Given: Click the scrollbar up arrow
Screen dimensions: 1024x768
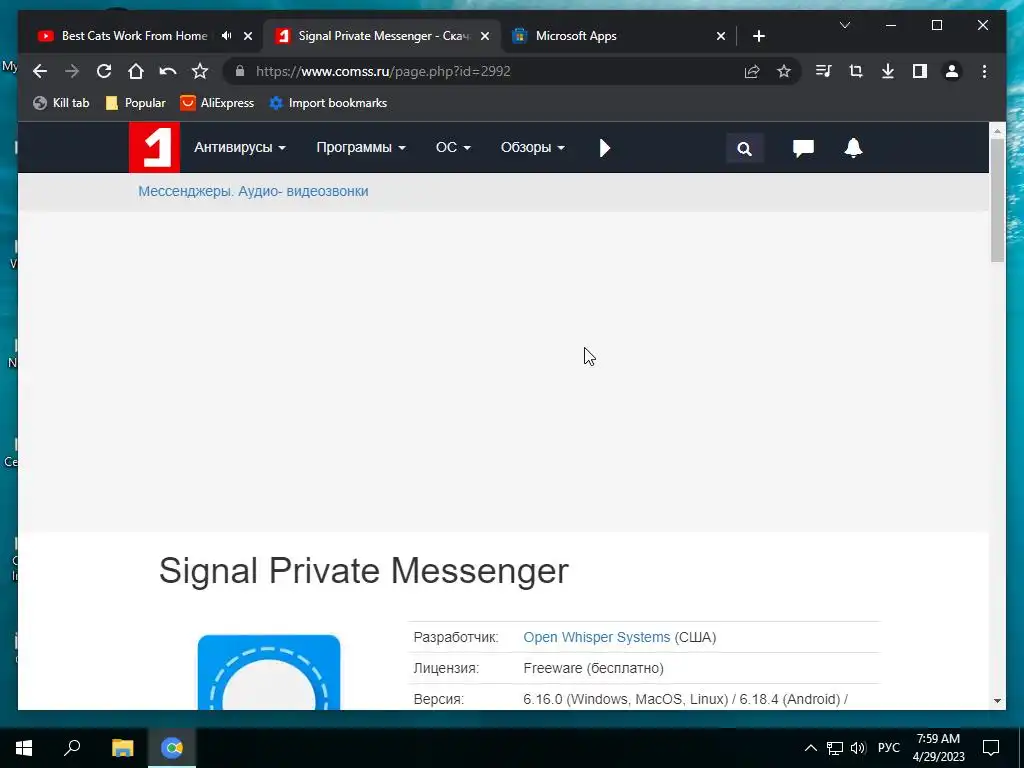Looking at the screenshot, I should tap(997, 131).
